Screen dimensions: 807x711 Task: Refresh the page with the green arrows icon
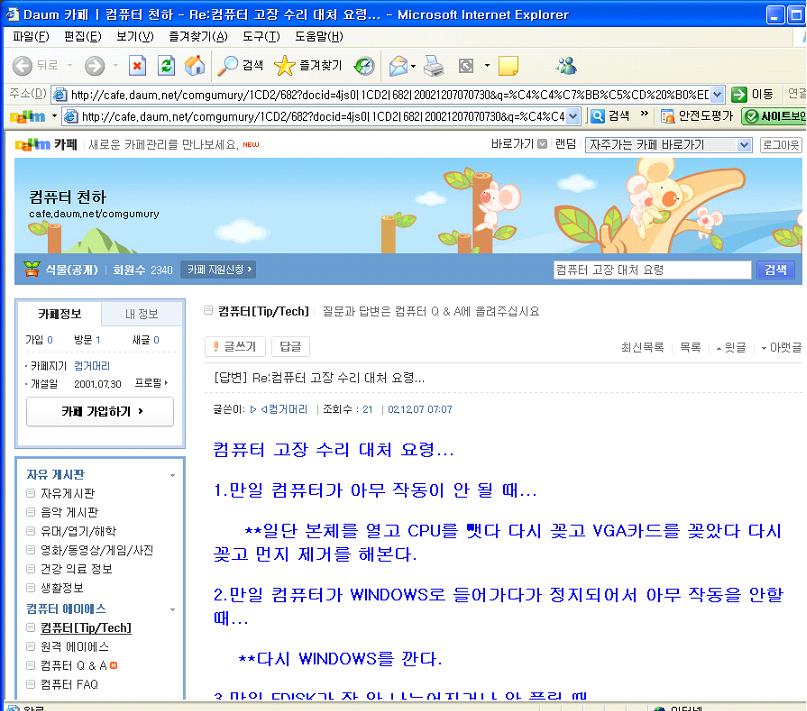[166, 65]
